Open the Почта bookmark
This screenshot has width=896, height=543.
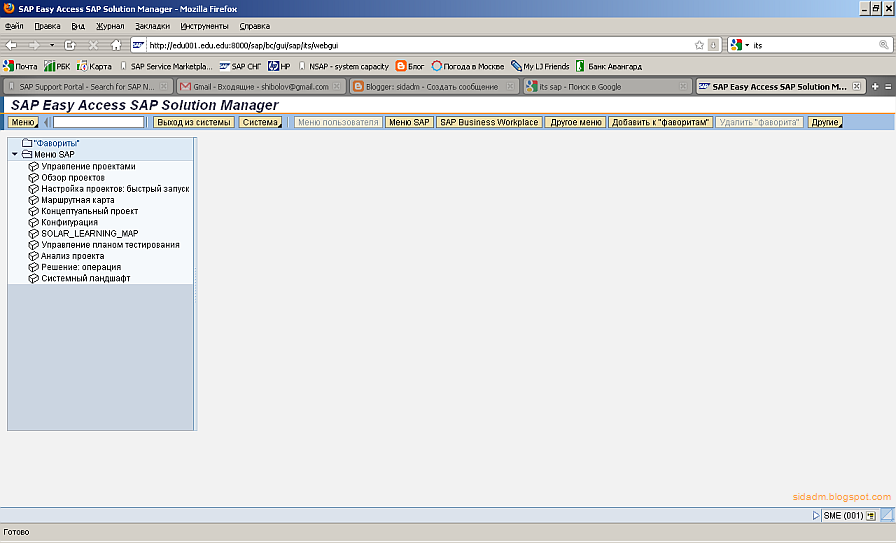click(21, 66)
